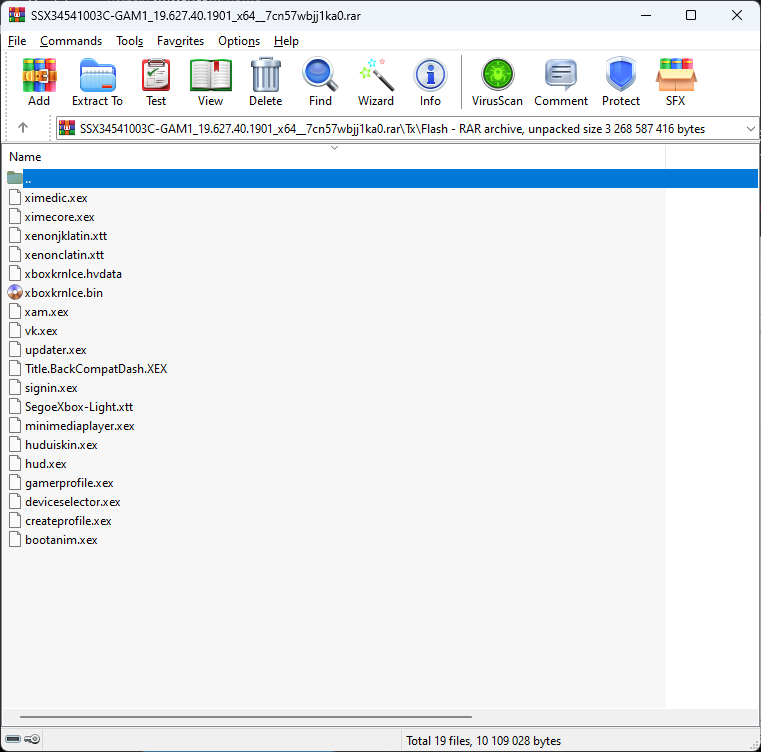
Task: Click the Add toolbar icon
Action: tap(39, 75)
